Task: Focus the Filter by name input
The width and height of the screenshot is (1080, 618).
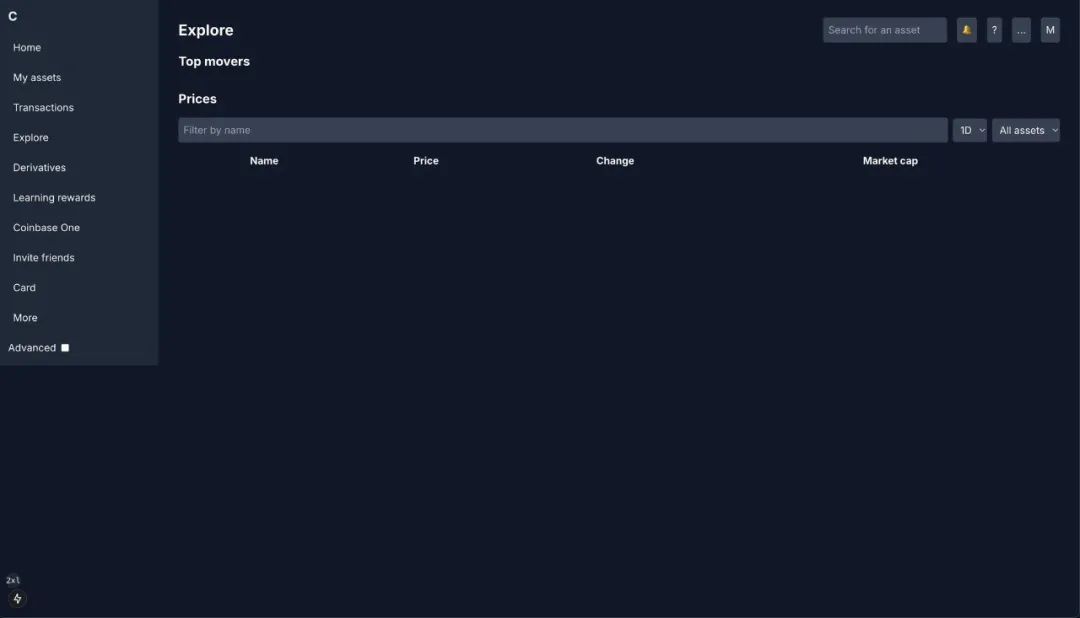Action: (562, 130)
